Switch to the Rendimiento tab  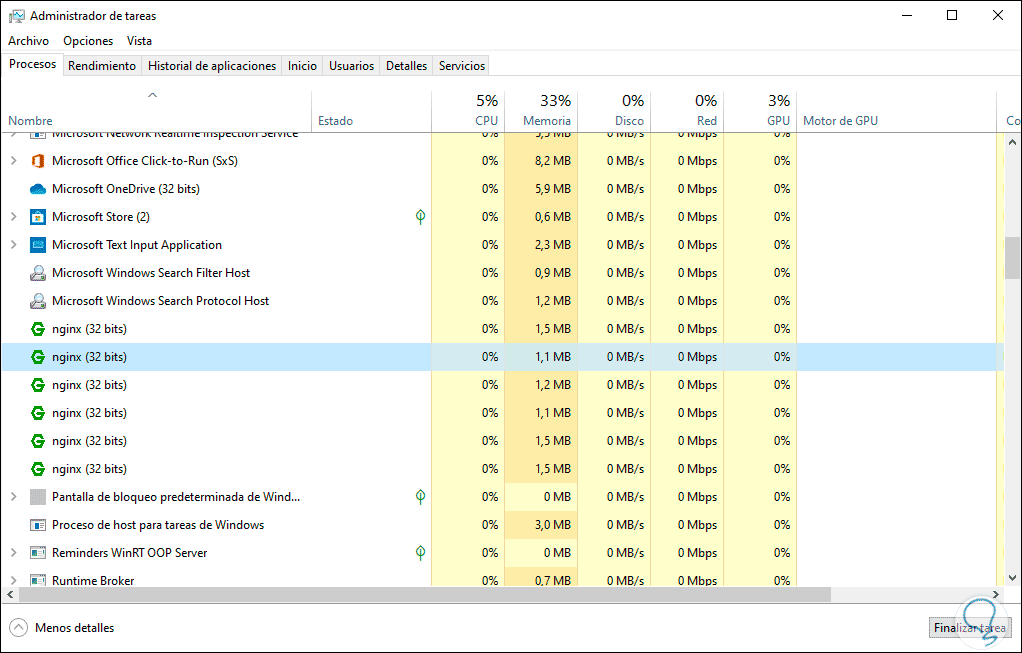[102, 66]
